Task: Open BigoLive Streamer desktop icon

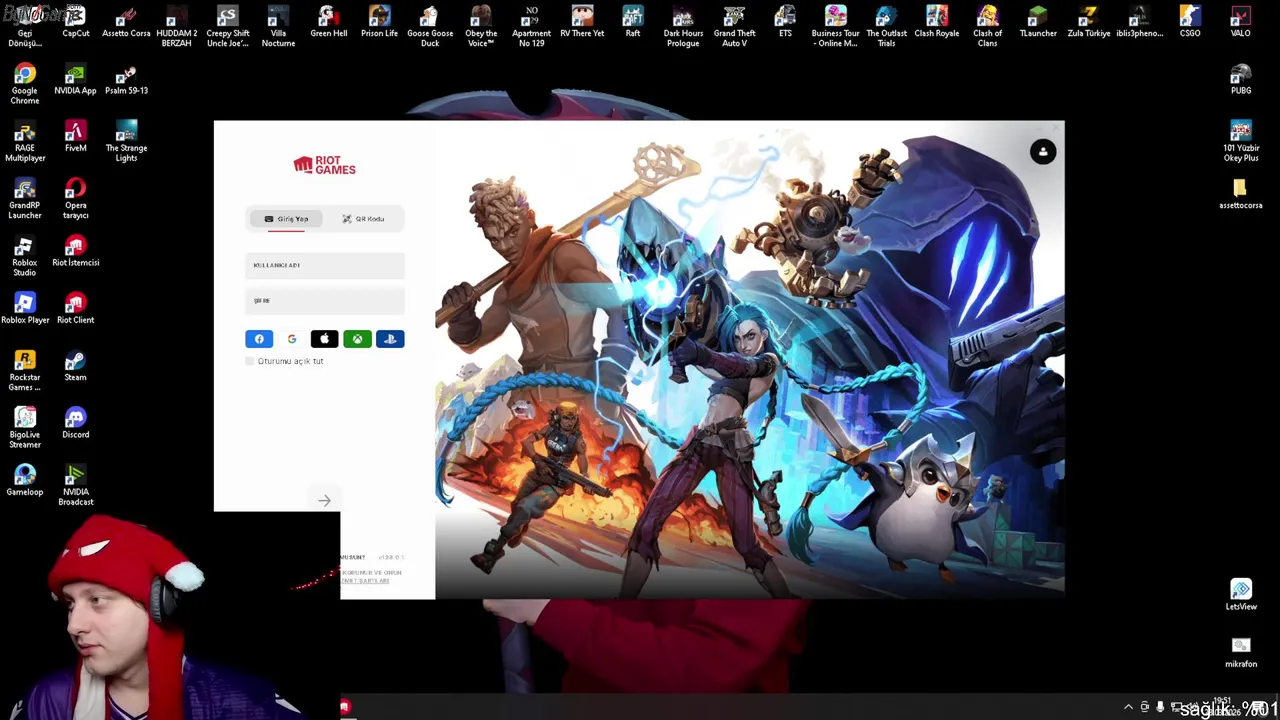Action: [x=25, y=428]
